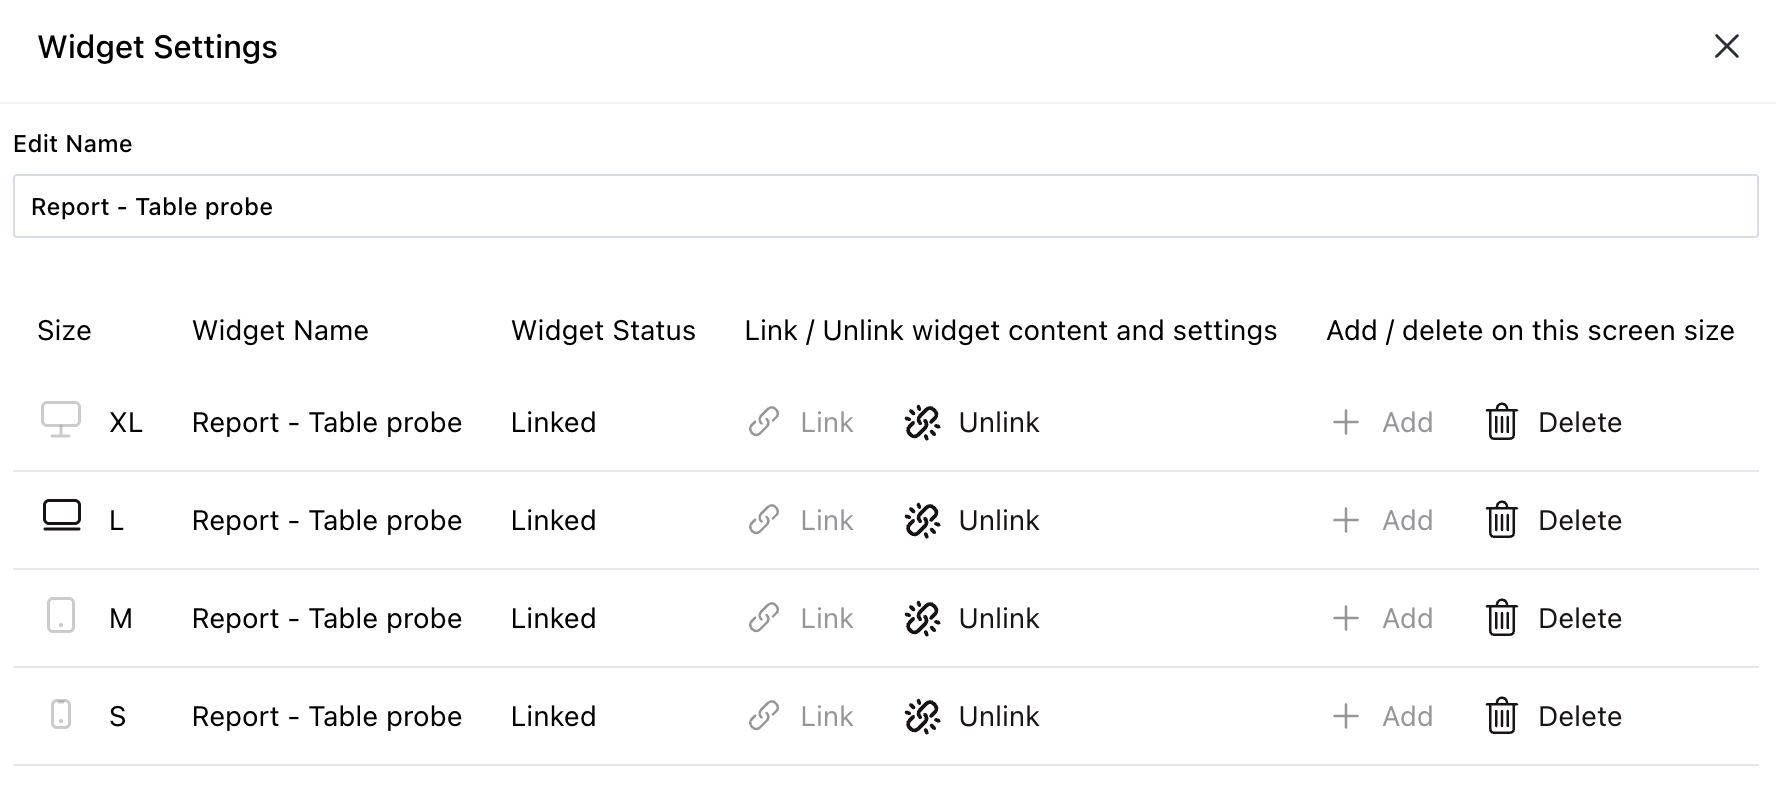Click the laptop icon for L size

[62, 517]
